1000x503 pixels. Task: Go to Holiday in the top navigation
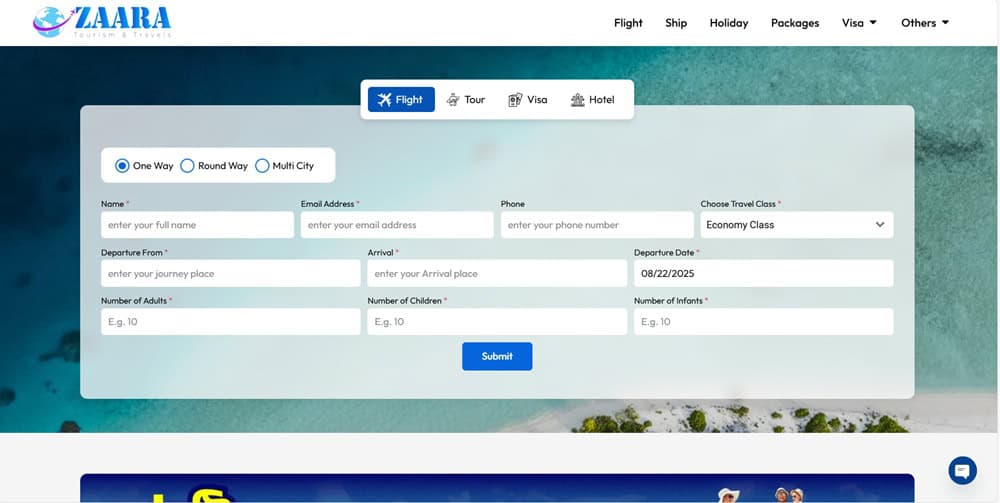[x=728, y=23]
